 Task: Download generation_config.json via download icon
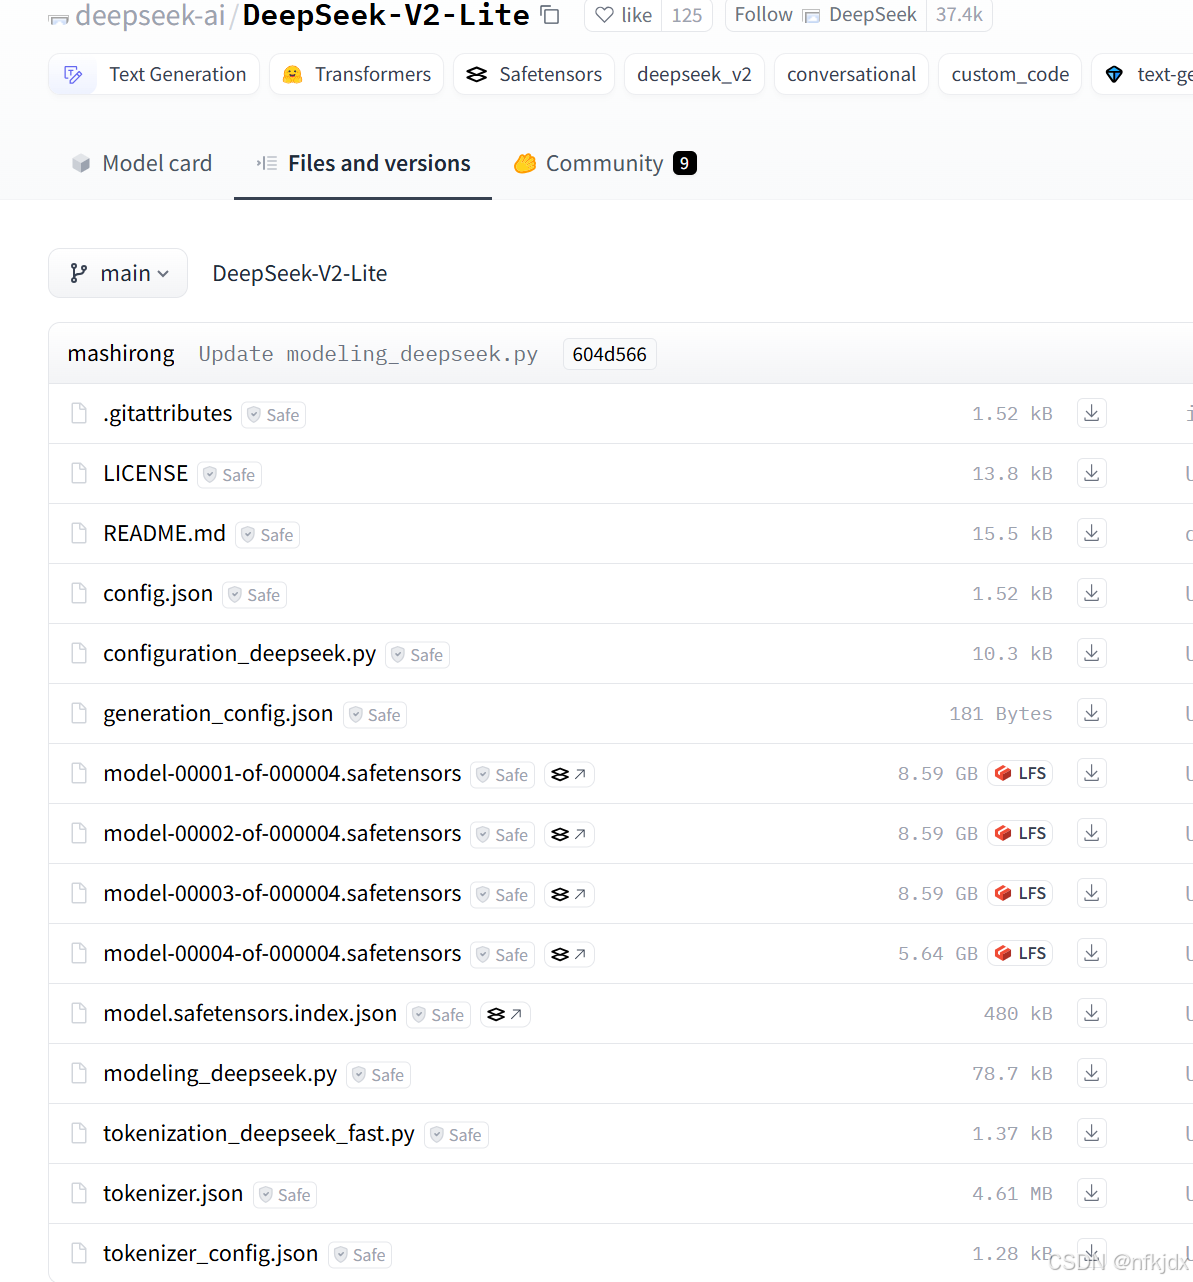[1092, 713]
